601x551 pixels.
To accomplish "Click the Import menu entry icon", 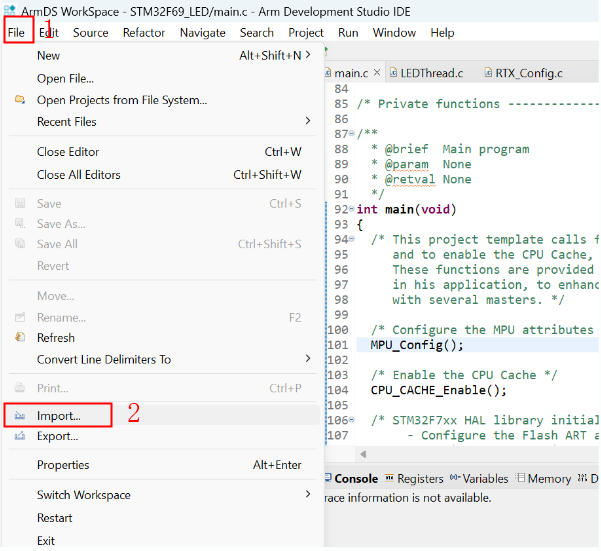I will click(x=20, y=415).
